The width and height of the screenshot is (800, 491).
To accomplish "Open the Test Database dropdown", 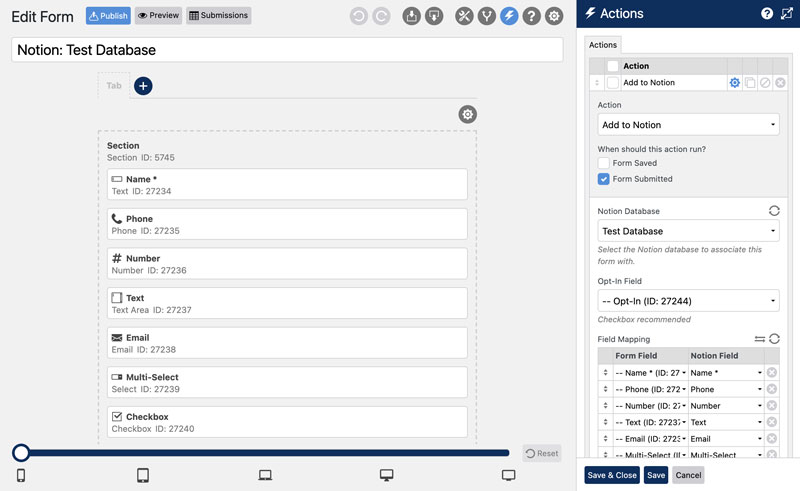I will coord(688,231).
